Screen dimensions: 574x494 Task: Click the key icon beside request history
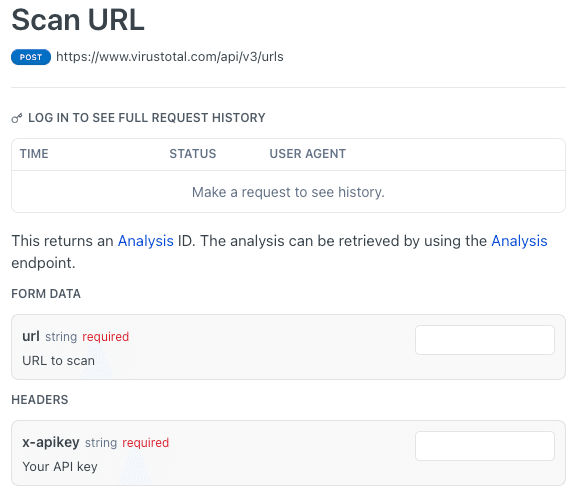tap(16, 118)
